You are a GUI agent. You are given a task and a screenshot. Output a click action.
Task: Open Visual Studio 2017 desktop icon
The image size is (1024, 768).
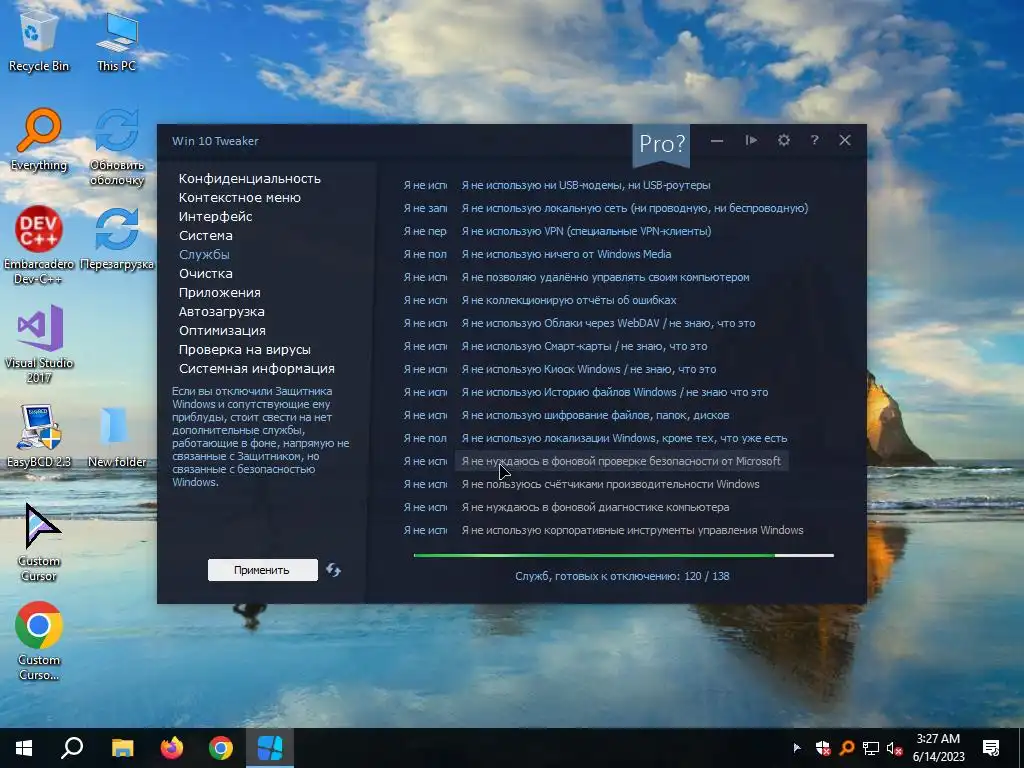pos(39,344)
